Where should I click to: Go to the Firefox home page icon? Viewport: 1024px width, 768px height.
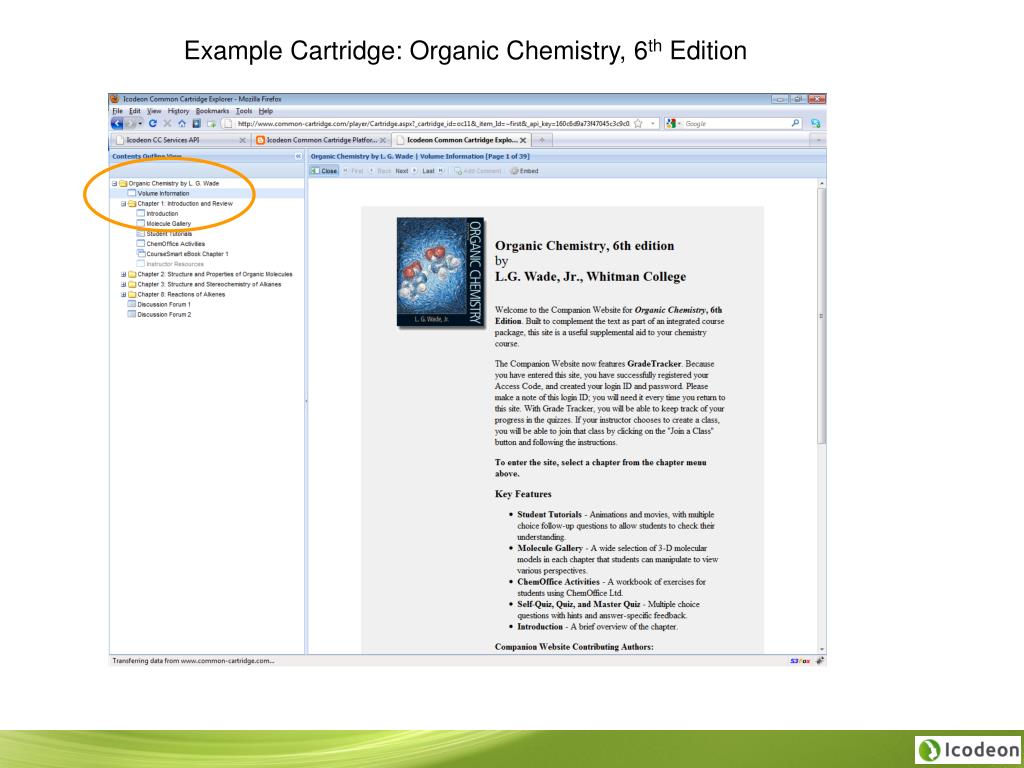click(x=182, y=123)
